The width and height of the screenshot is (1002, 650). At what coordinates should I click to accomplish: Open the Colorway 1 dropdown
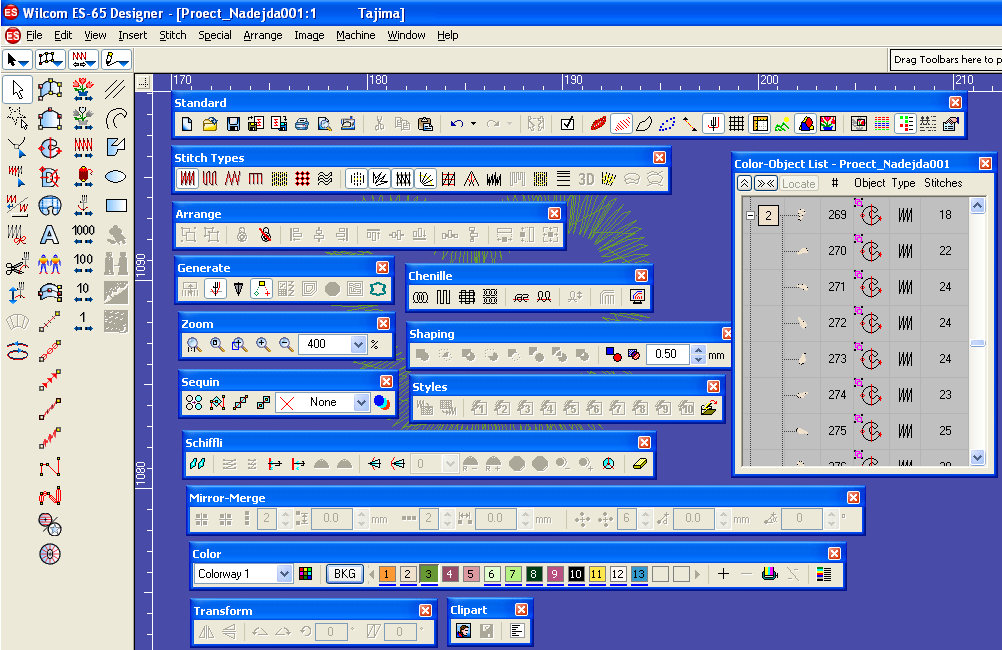point(284,574)
